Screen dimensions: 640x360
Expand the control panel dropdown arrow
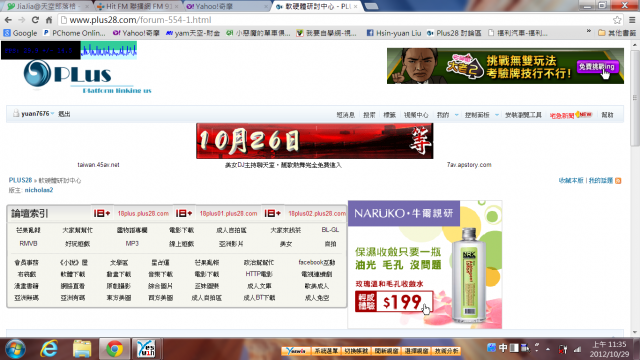pos(496,115)
